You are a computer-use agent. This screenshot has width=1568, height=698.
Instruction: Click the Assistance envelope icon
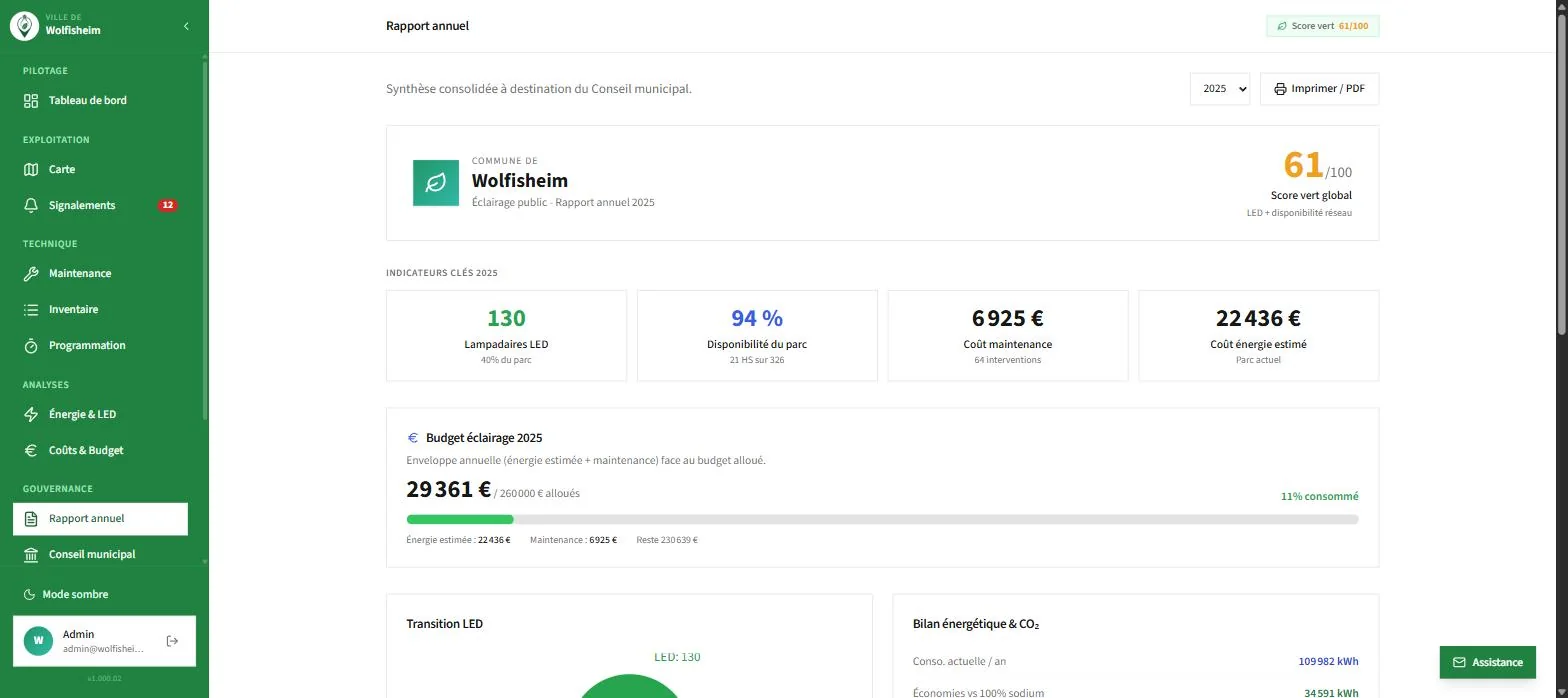(1459, 662)
